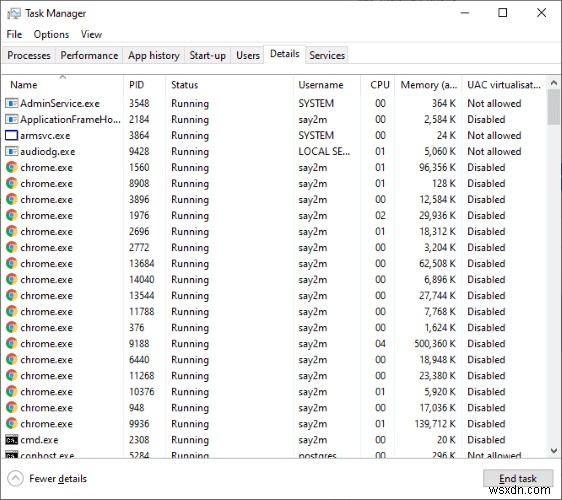This screenshot has width=562, height=500.
Task: Click the 96,356 K memory value
Action: pyautogui.click(x=437, y=167)
